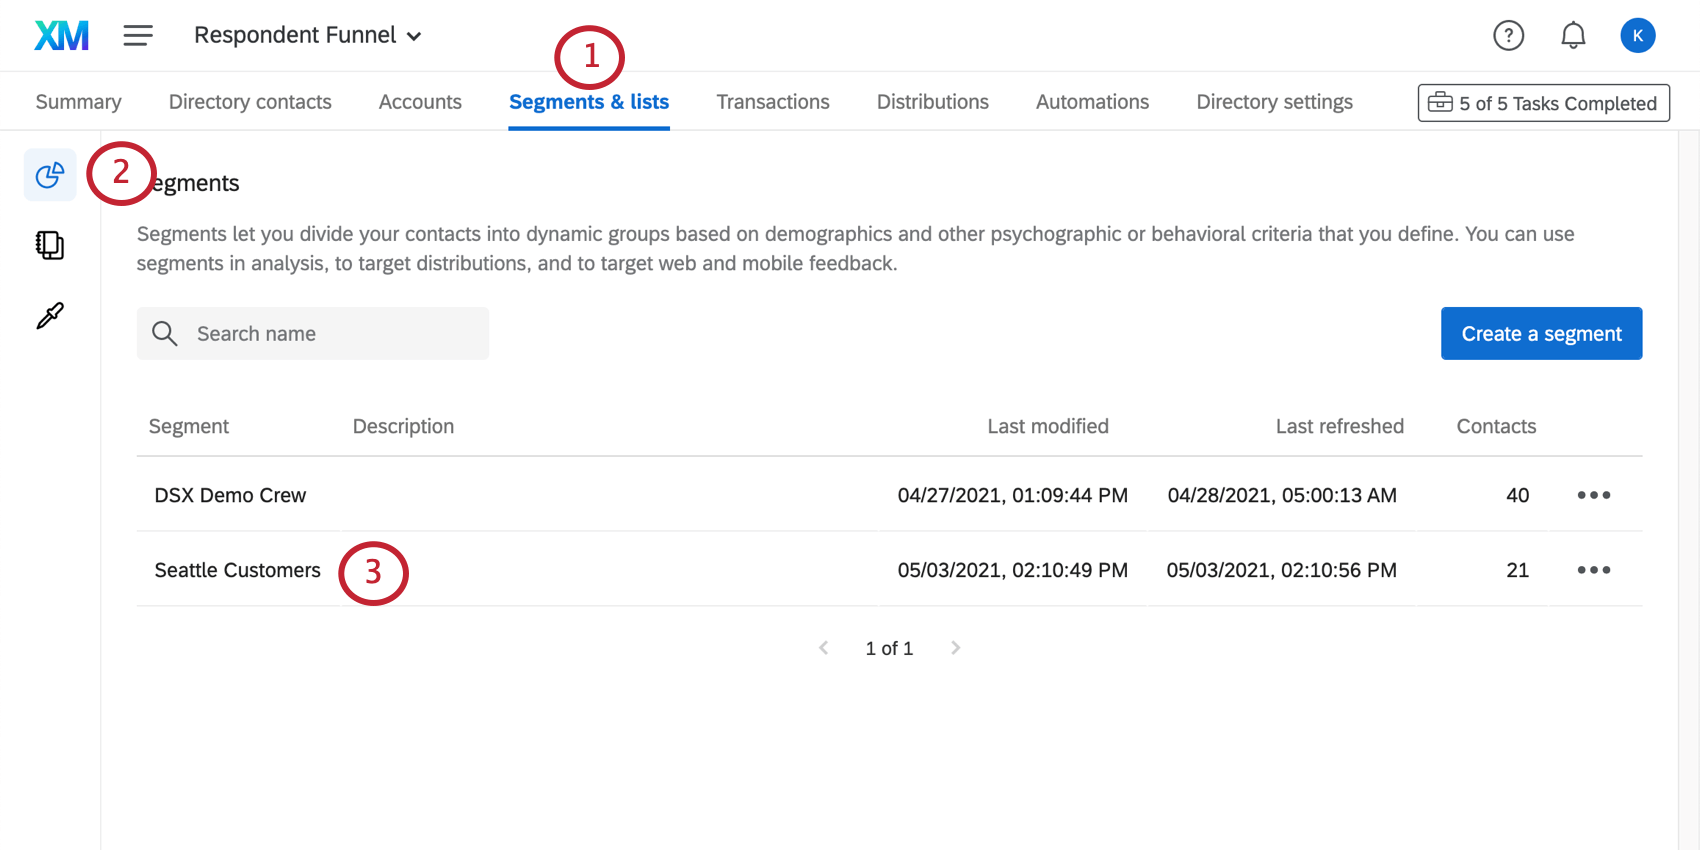Open the DSX Demo Crew segment
This screenshot has width=1700, height=850.
click(230, 495)
